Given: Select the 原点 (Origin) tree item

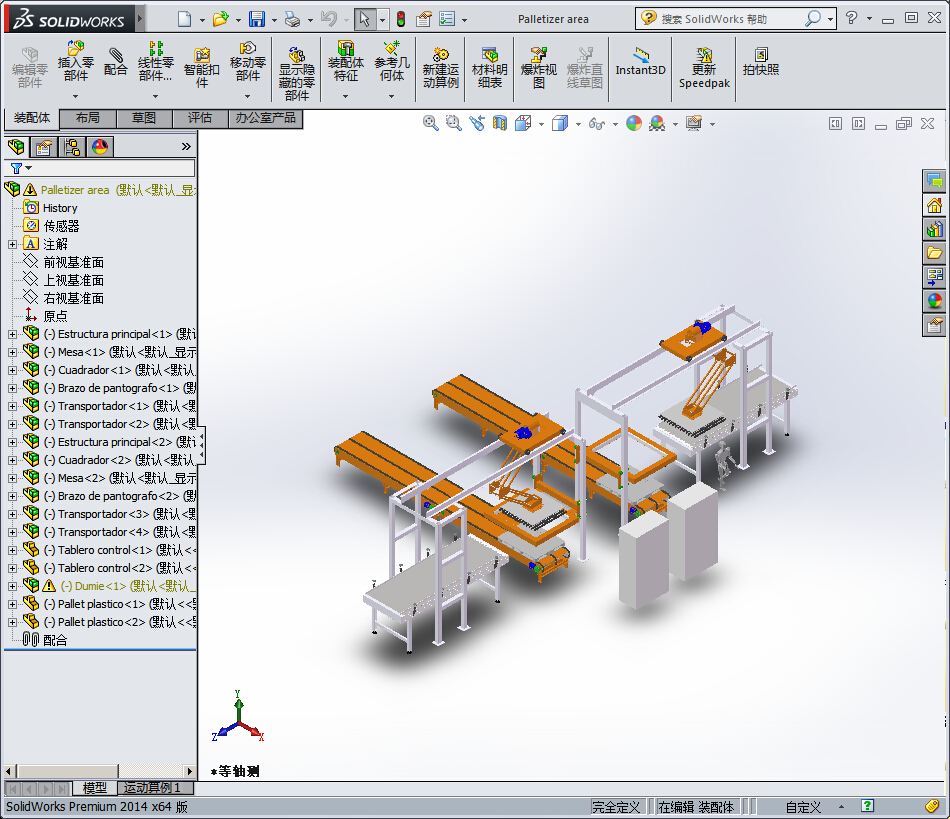Looking at the screenshot, I should [x=55, y=316].
